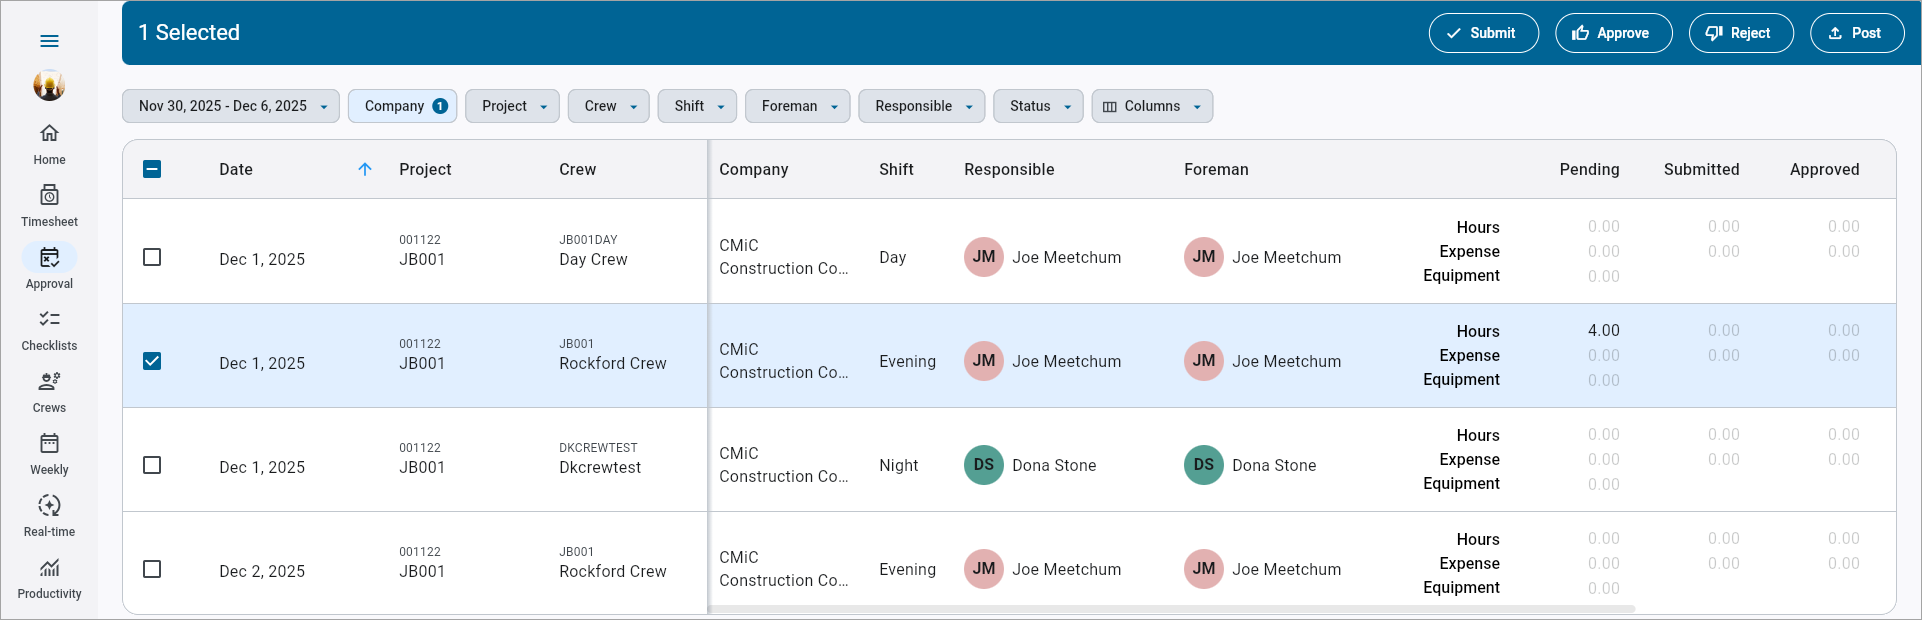Sort by the Project column header
Screen dimensions: 1922x620
click(x=425, y=169)
